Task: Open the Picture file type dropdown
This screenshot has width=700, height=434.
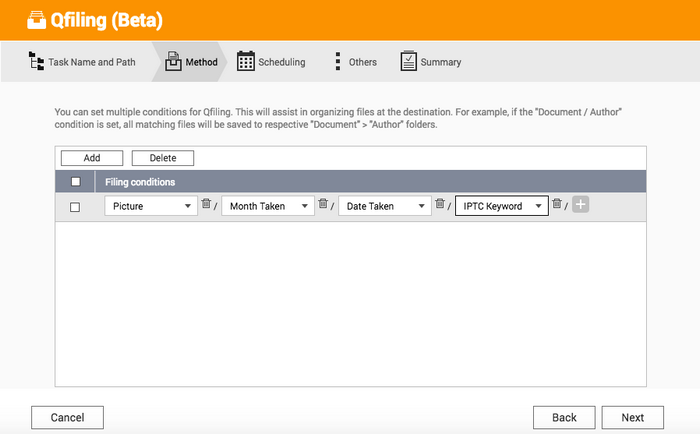Action: [151, 206]
